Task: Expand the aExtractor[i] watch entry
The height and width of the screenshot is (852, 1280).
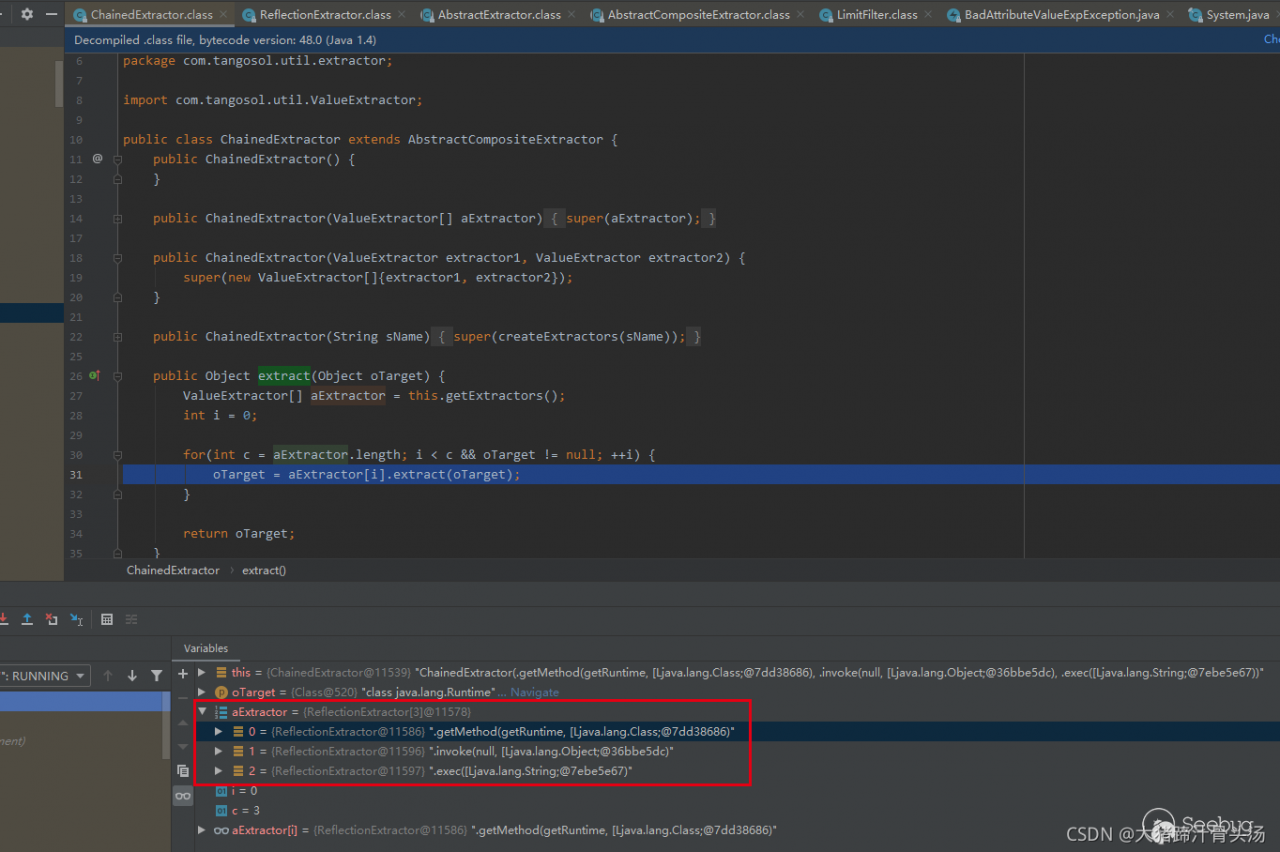Action: tap(202, 830)
